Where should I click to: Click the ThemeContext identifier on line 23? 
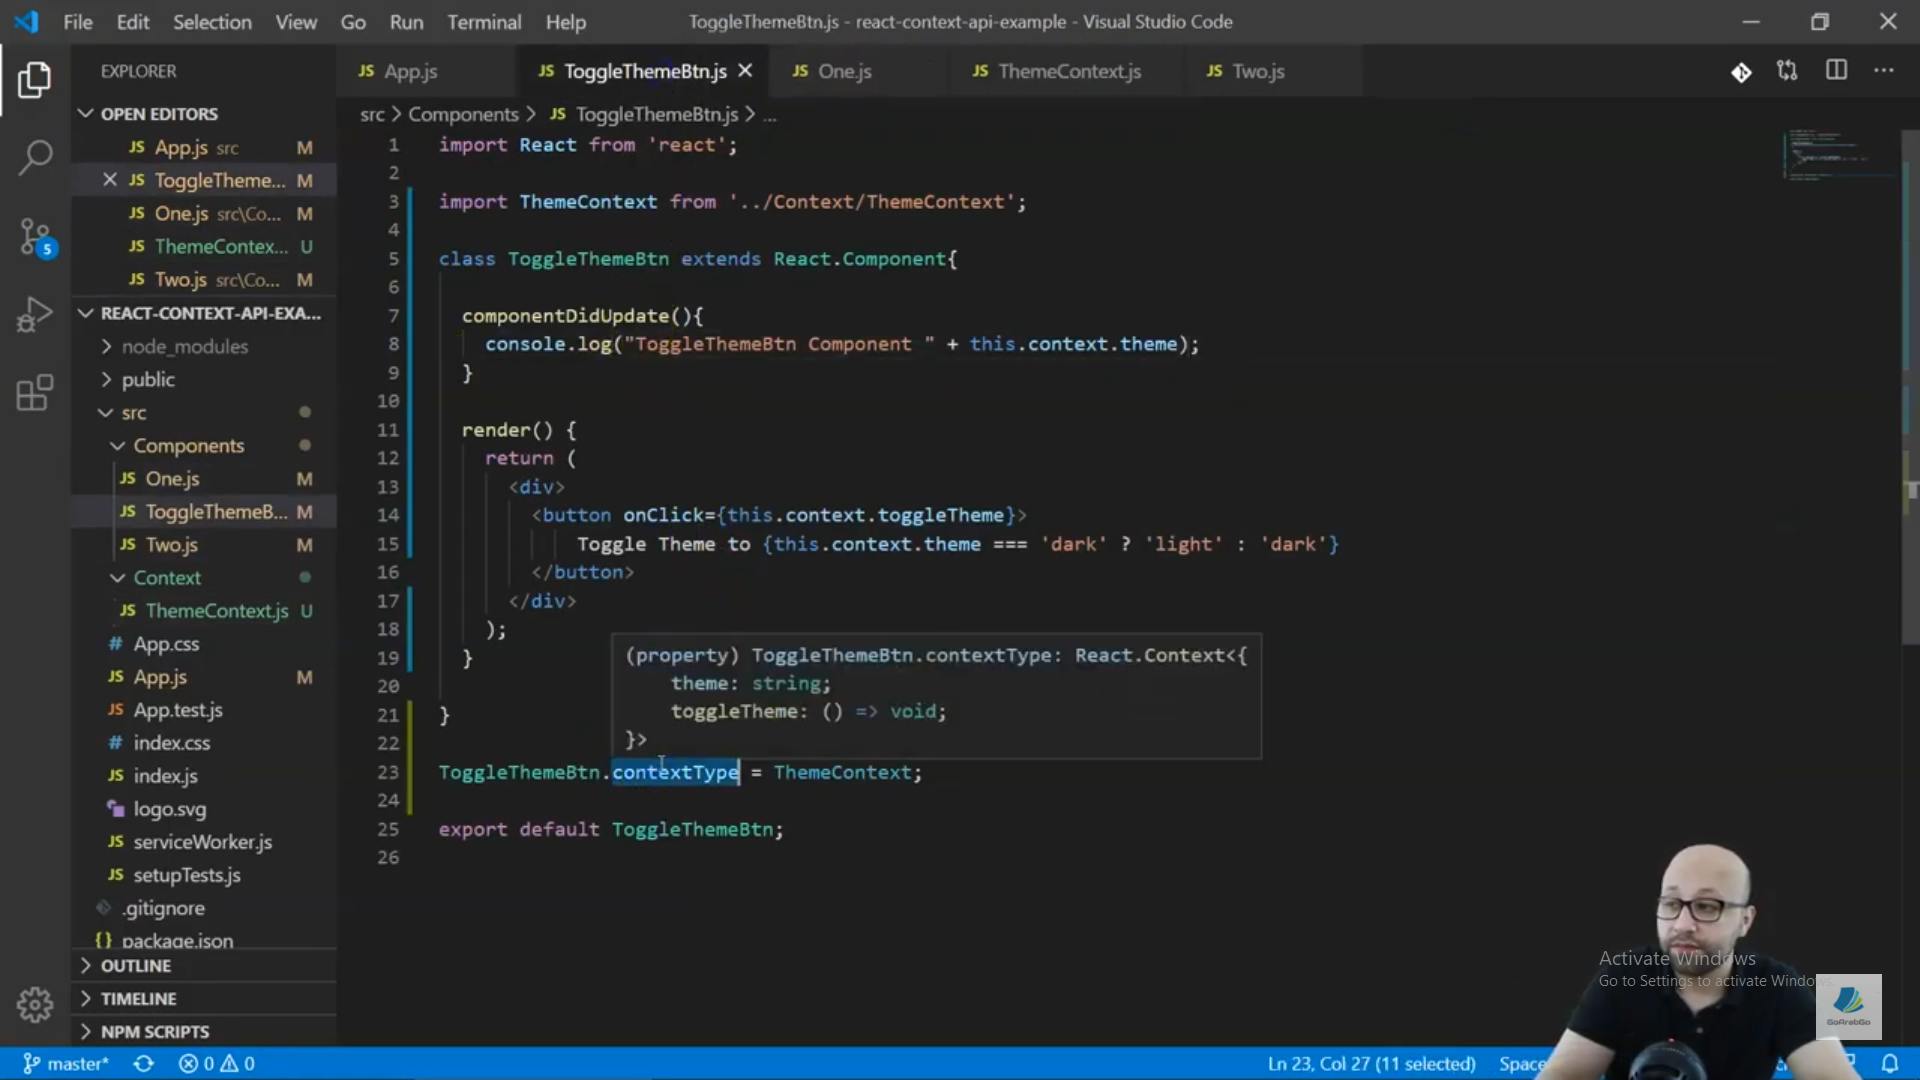pyautogui.click(x=842, y=772)
